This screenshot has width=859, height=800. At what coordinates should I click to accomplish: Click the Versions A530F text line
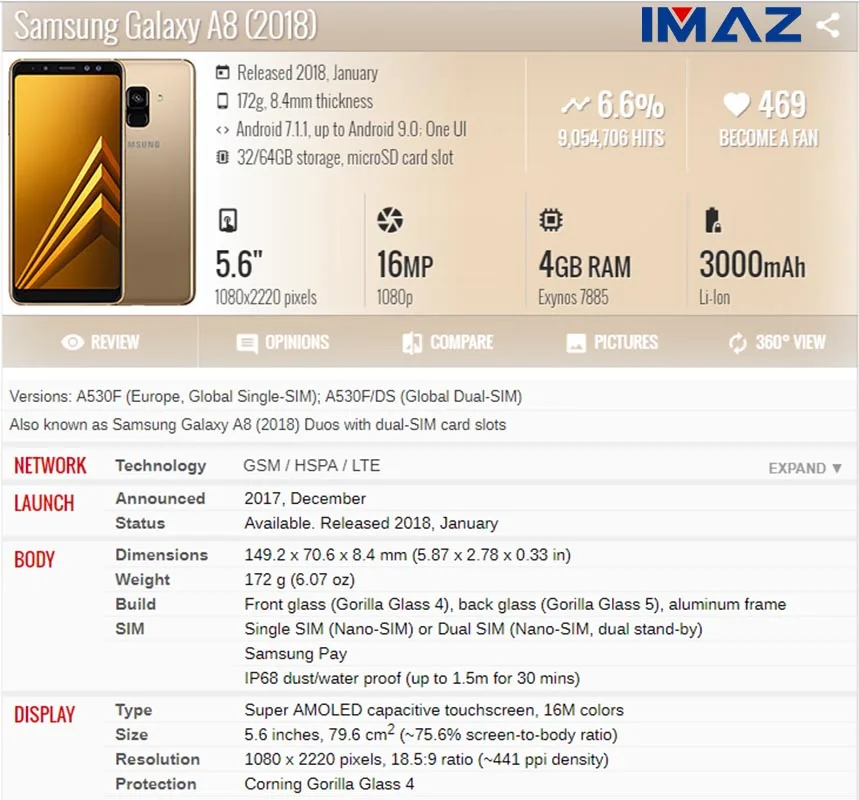coord(266,396)
